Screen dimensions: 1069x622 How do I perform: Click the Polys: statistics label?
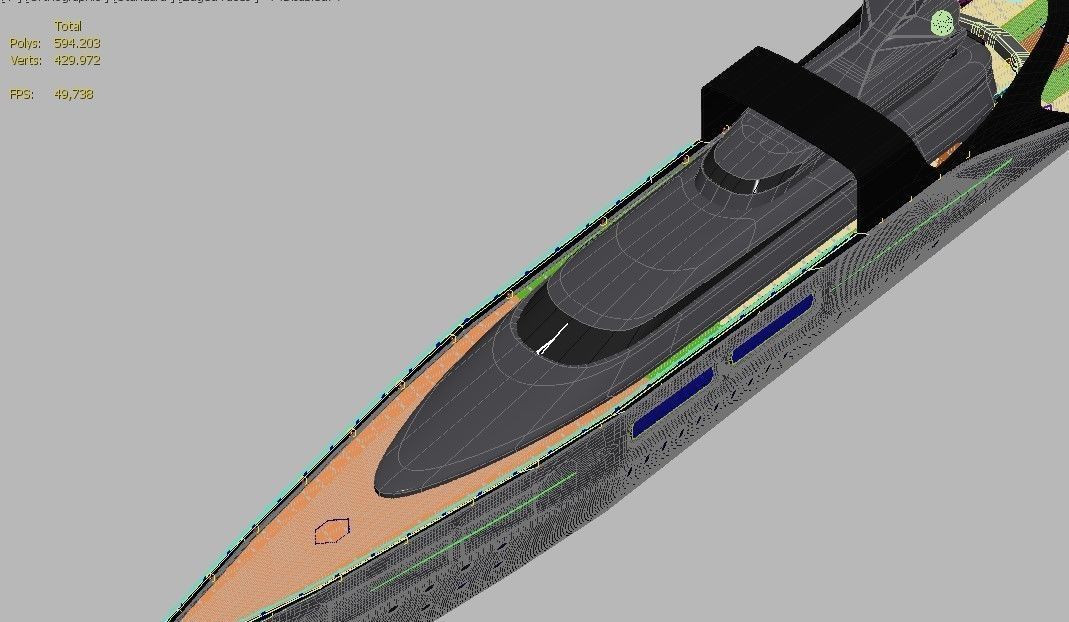(25, 43)
